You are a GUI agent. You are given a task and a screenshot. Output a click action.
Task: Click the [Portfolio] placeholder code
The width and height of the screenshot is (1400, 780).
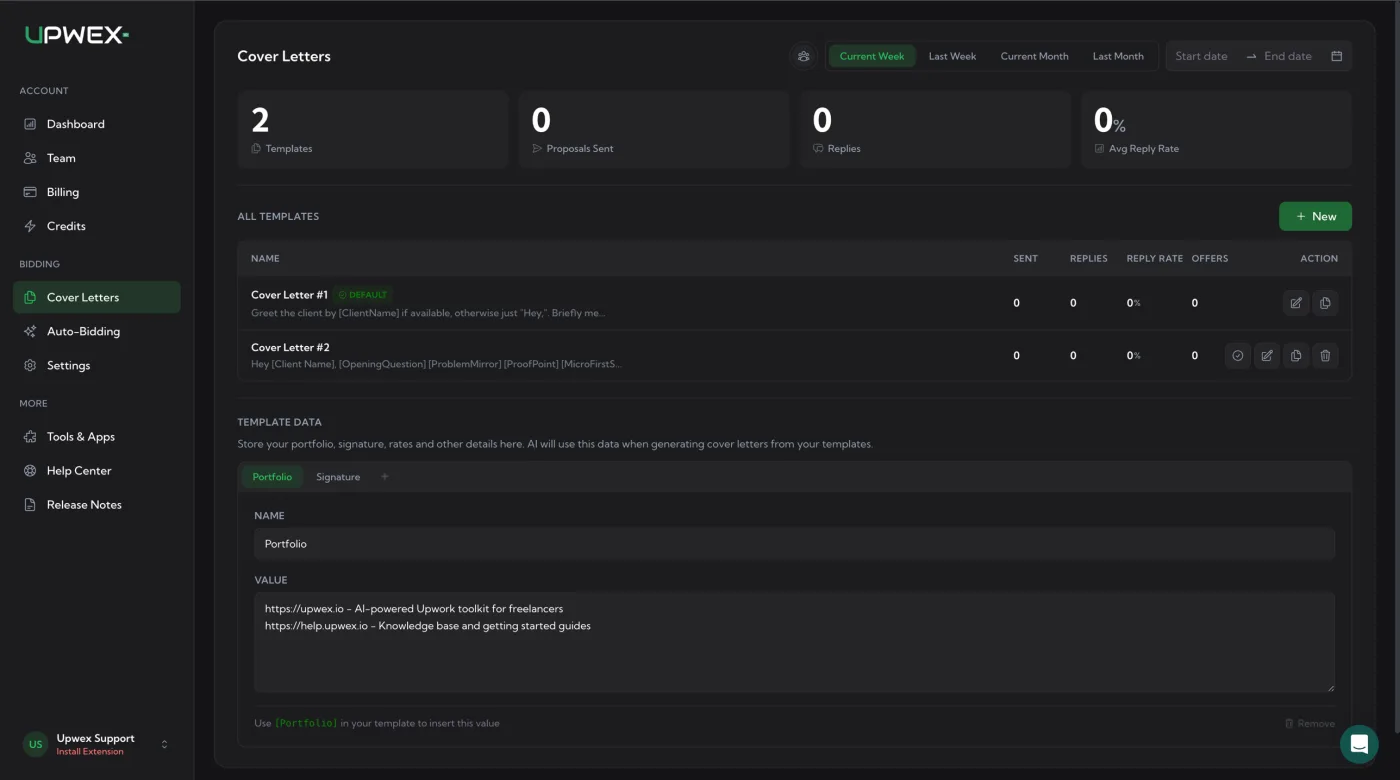pyautogui.click(x=306, y=723)
